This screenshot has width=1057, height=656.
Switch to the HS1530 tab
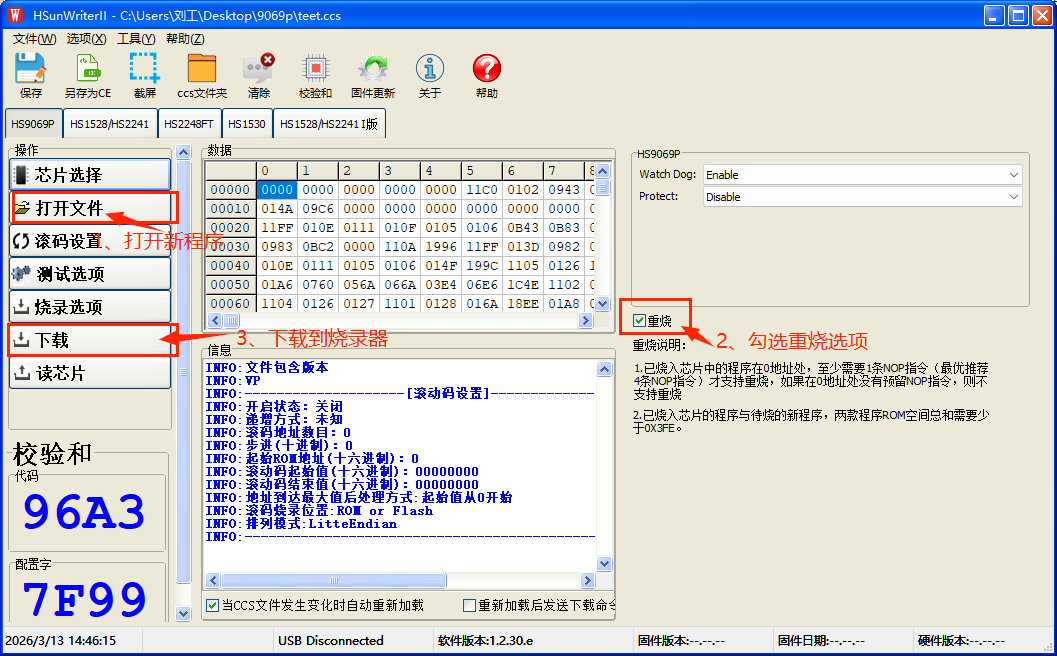coord(247,124)
